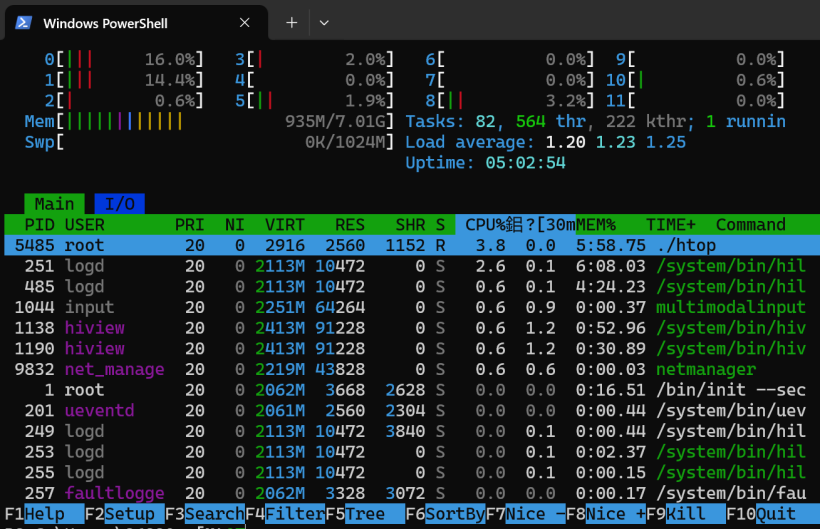Click the Tasks count 82
Viewport: 820px width, 529px height.
click(x=485, y=121)
